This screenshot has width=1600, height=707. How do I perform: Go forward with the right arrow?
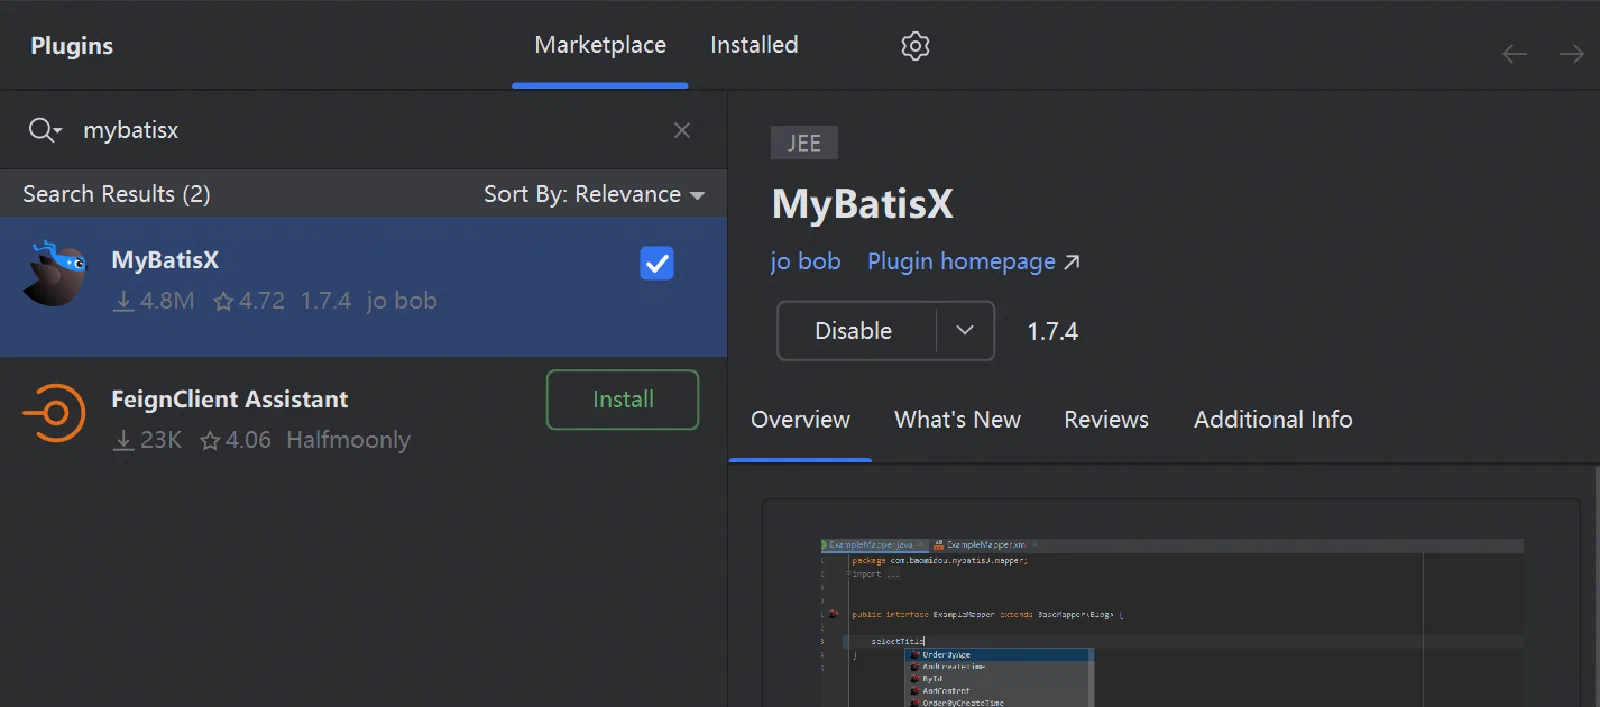[1572, 54]
